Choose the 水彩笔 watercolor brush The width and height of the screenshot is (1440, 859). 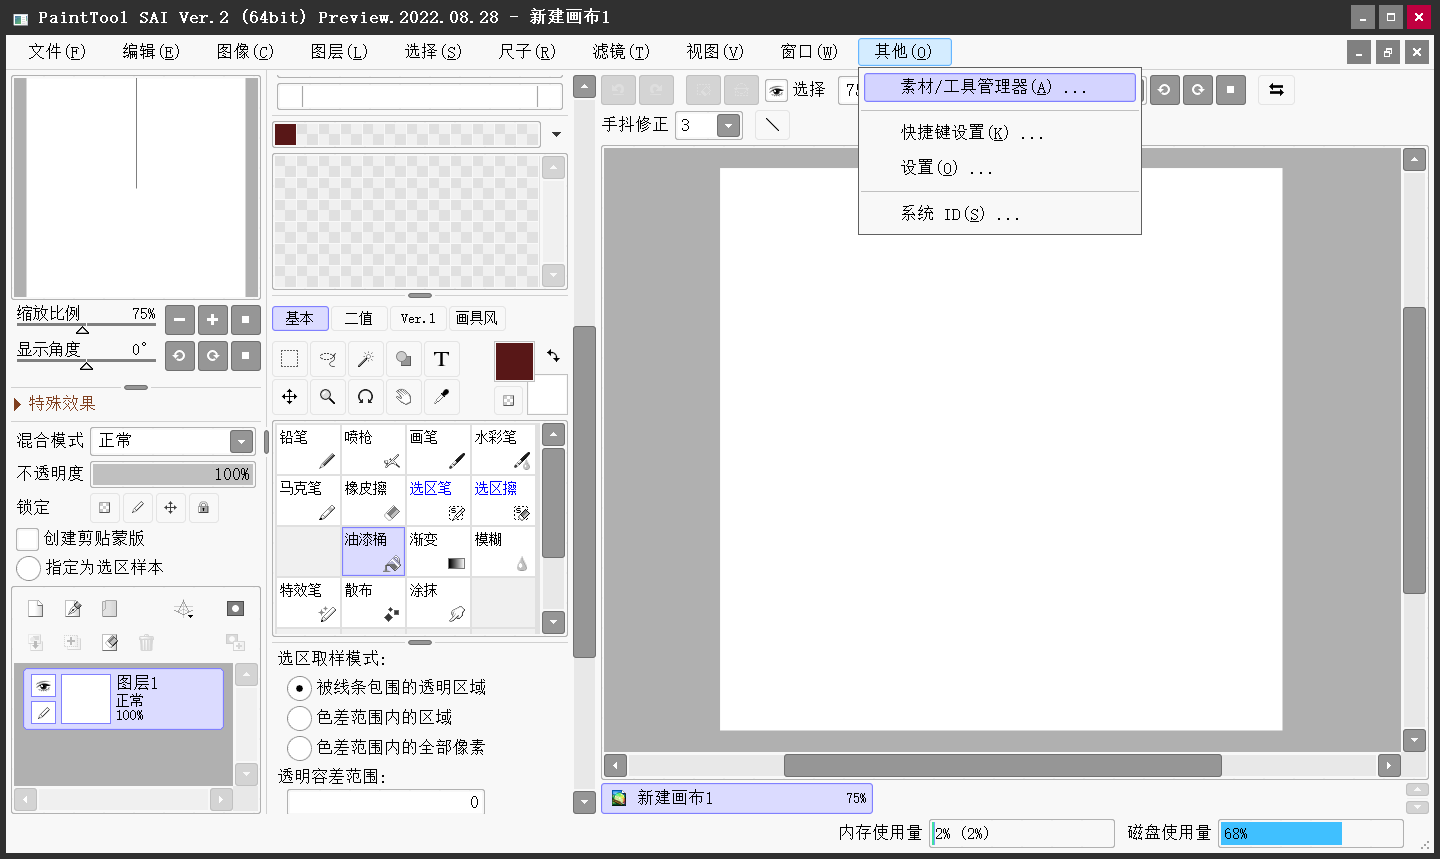[503, 449]
